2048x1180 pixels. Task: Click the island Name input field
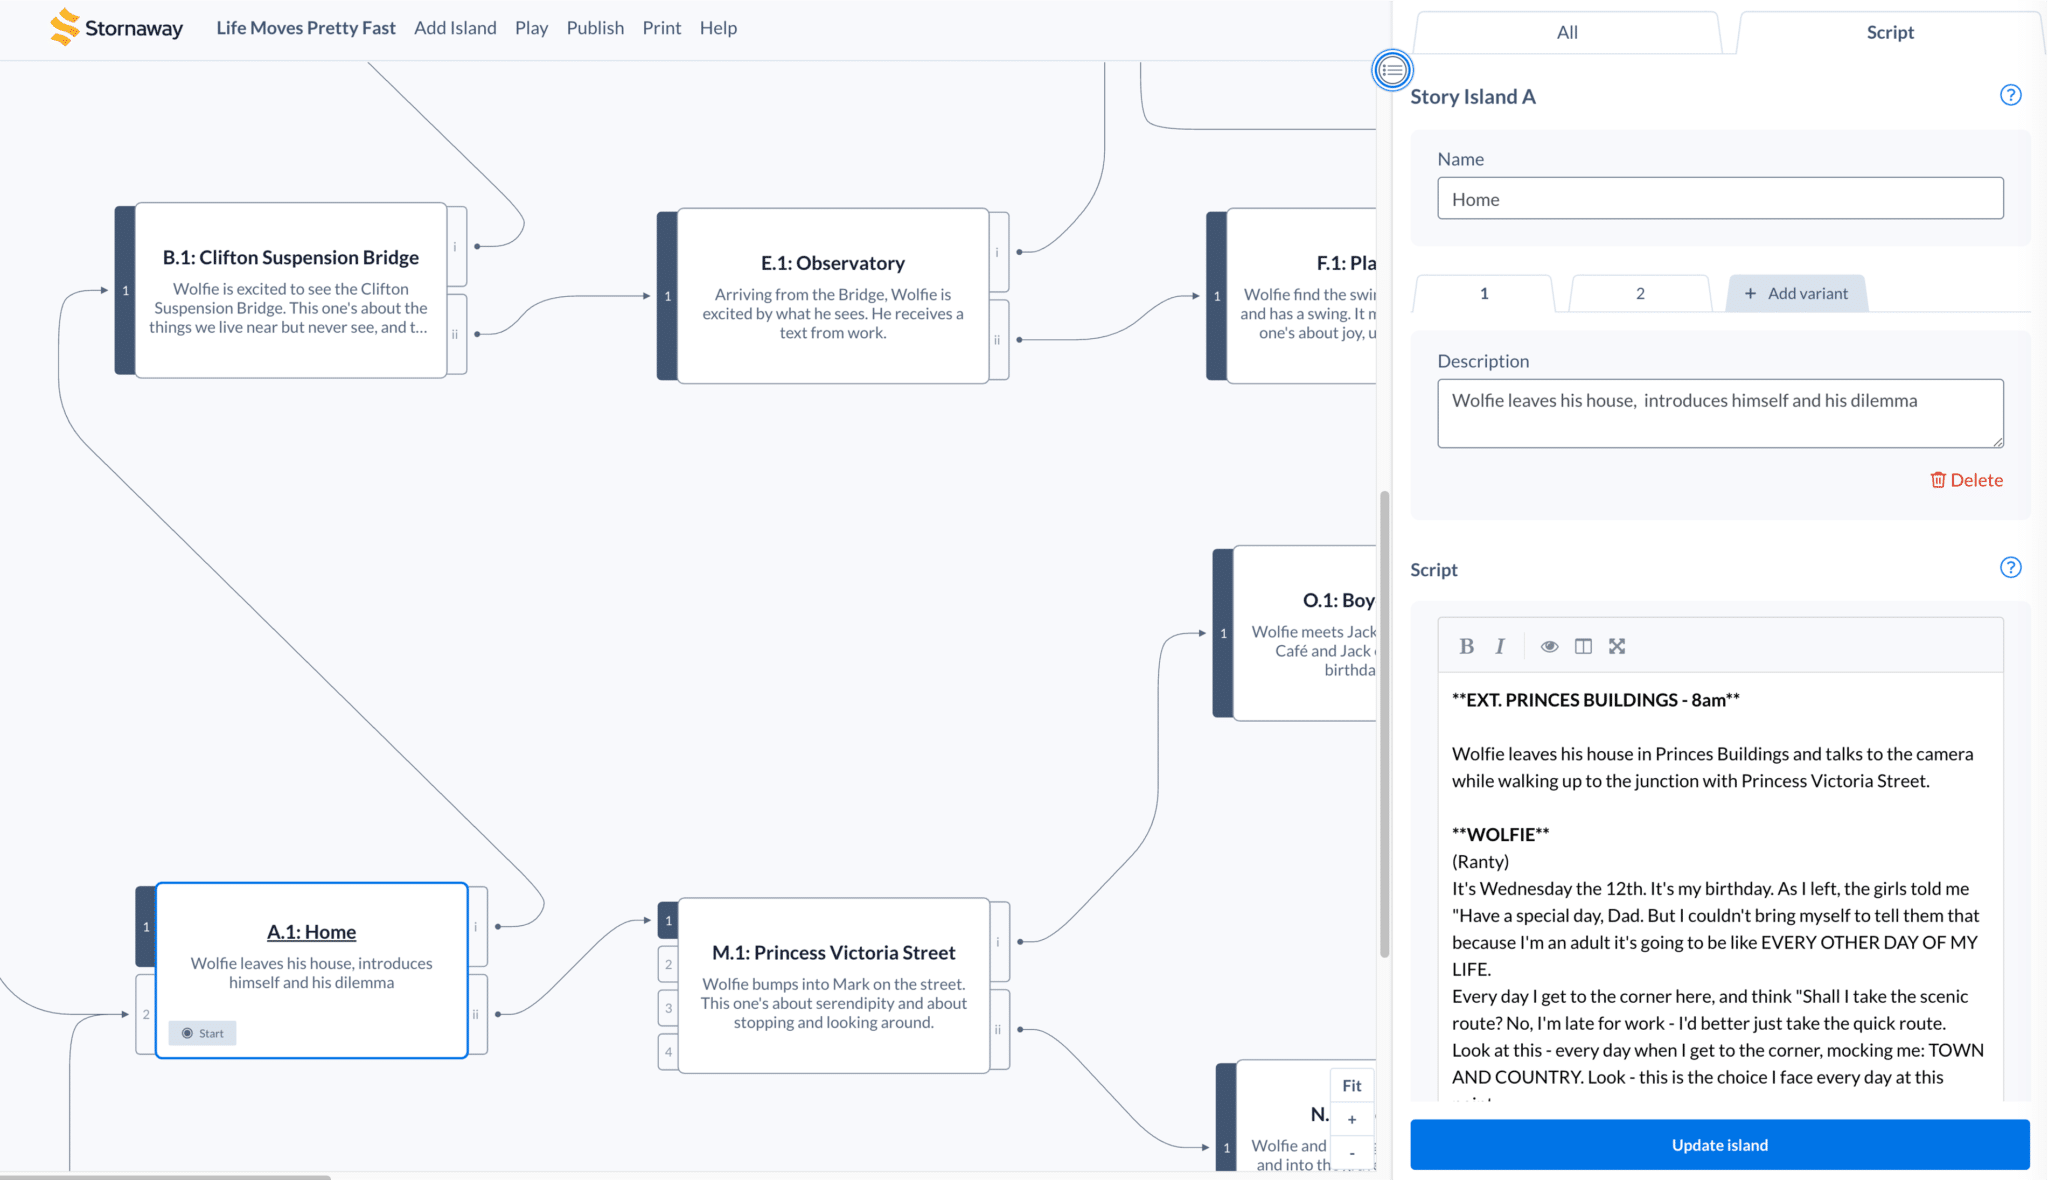tap(1720, 199)
